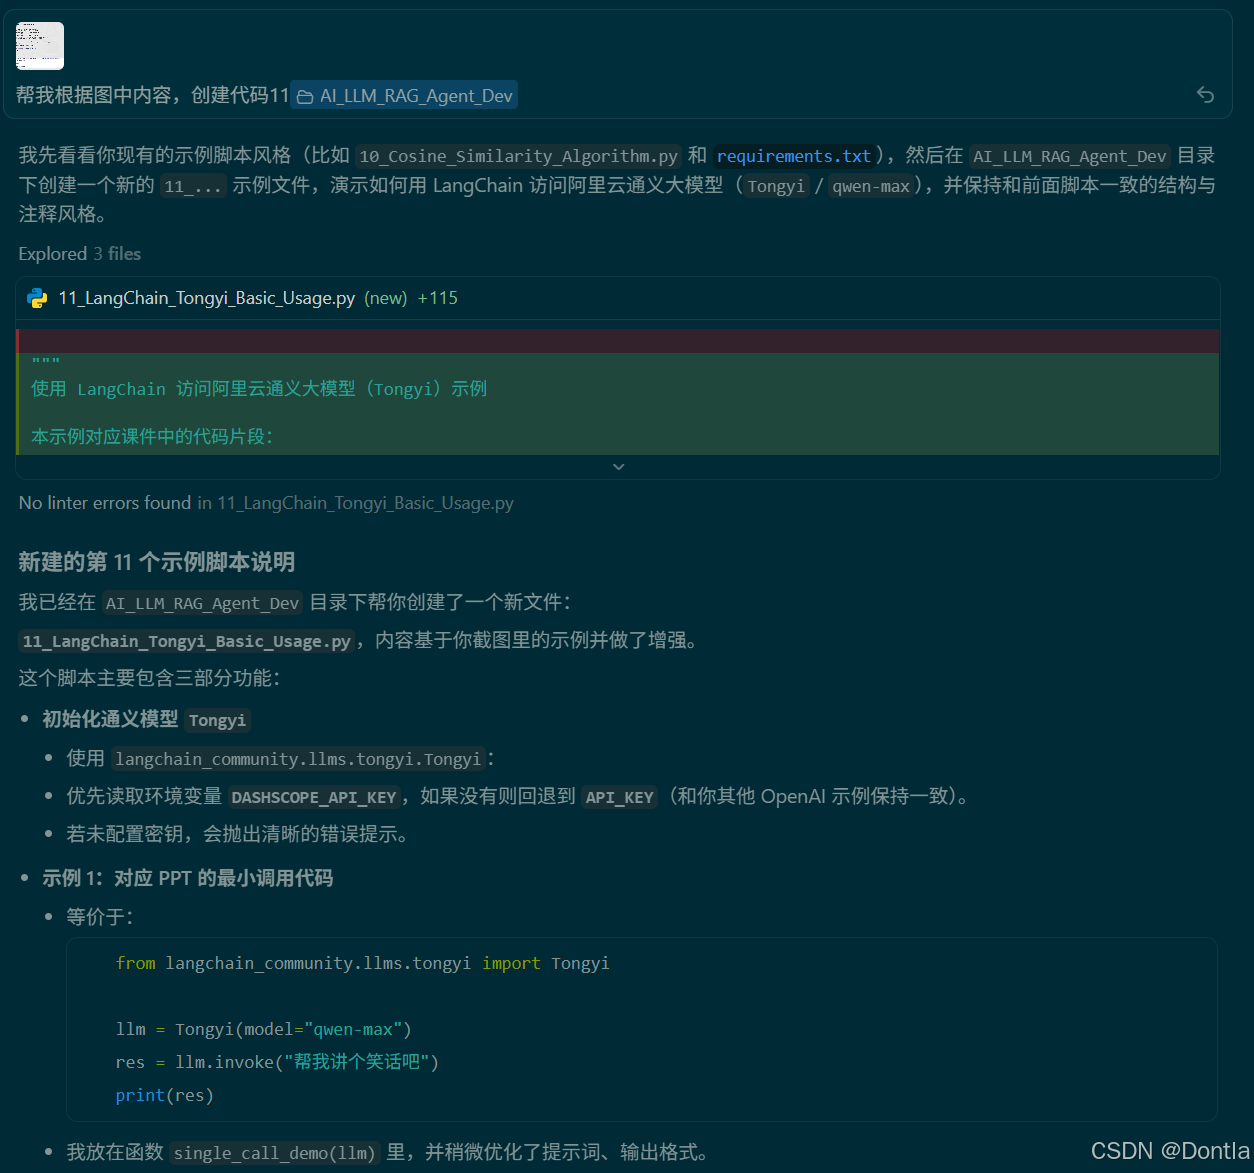1254x1173 pixels.
Task: Click the +115 added lines indicator
Action: click(x=438, y=298)
